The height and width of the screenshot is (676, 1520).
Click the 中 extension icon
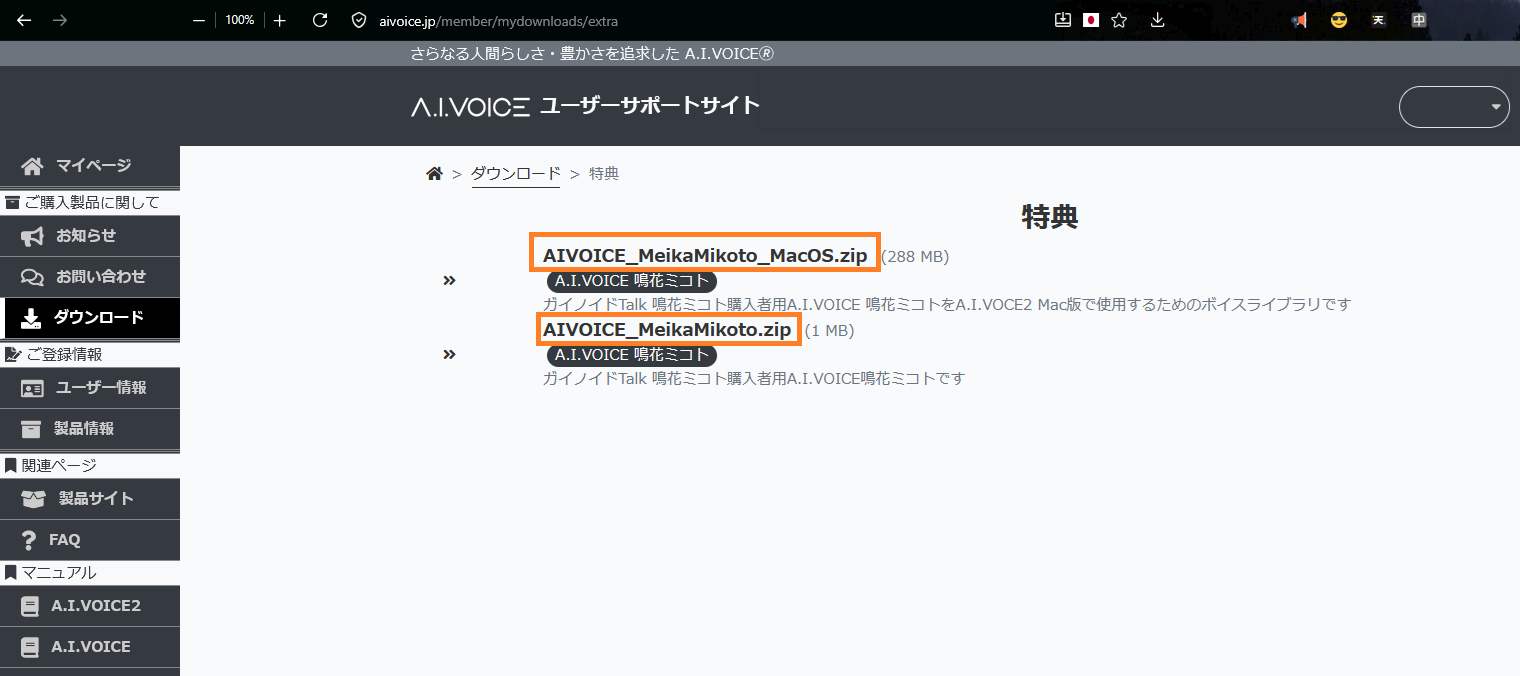(1419, 20)
